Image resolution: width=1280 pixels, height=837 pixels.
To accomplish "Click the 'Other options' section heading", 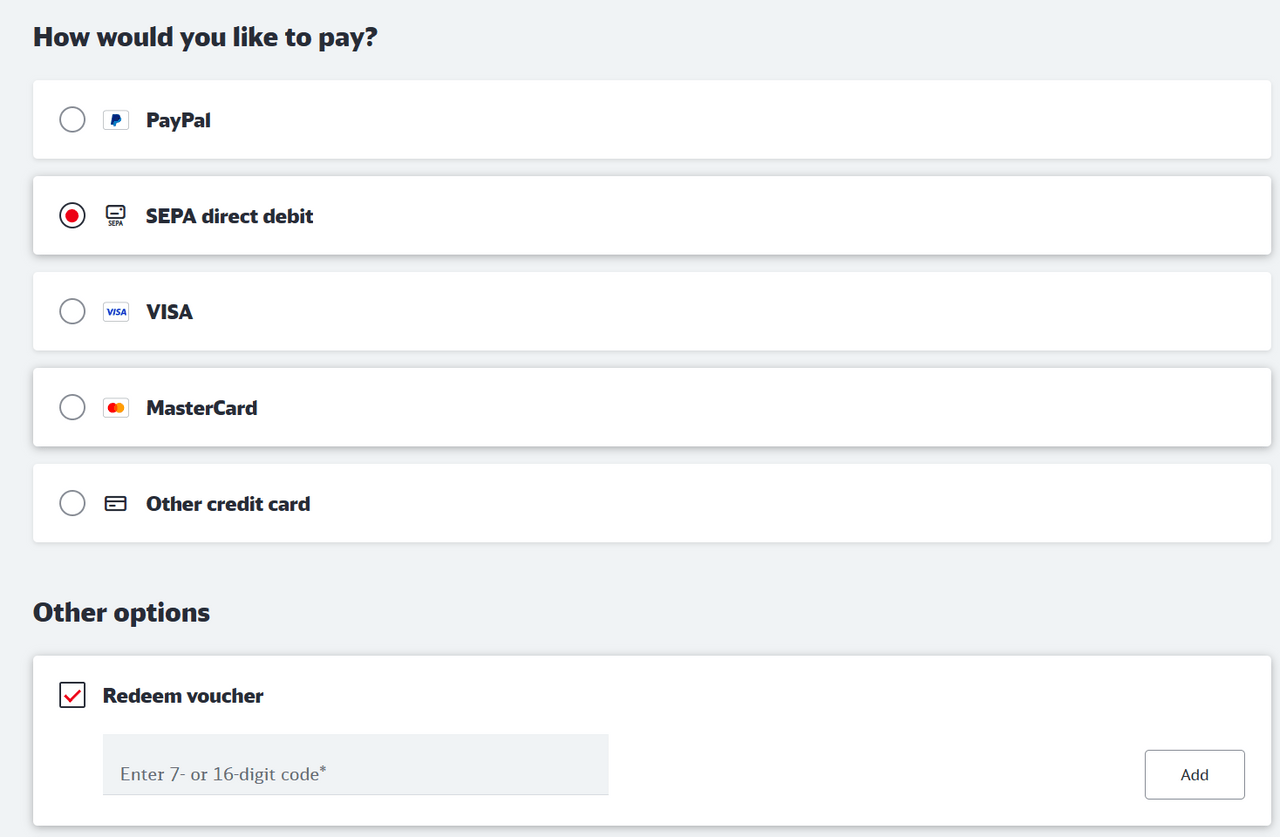I will [x=121, y=612].
